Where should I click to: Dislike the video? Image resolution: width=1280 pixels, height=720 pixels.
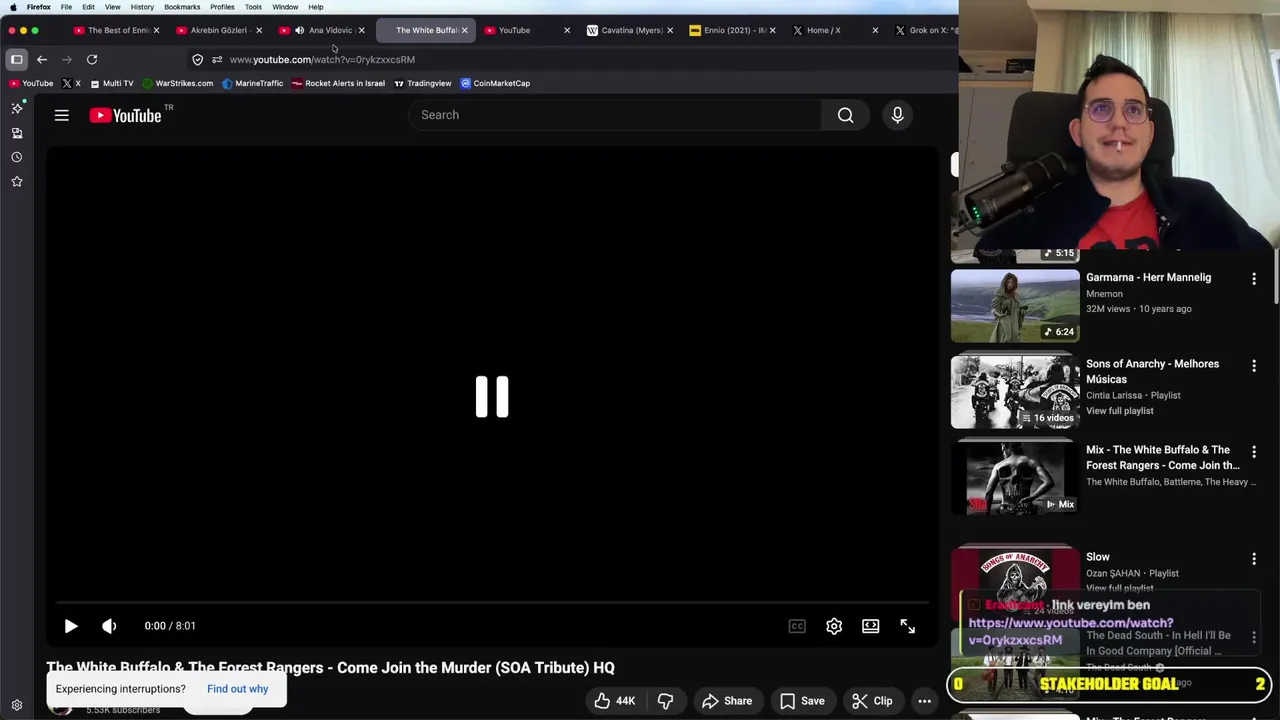665,701
